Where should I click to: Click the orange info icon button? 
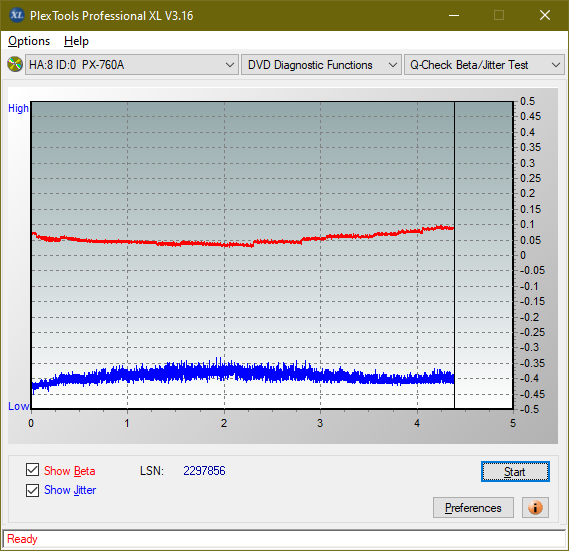click(x=535, y=507)
